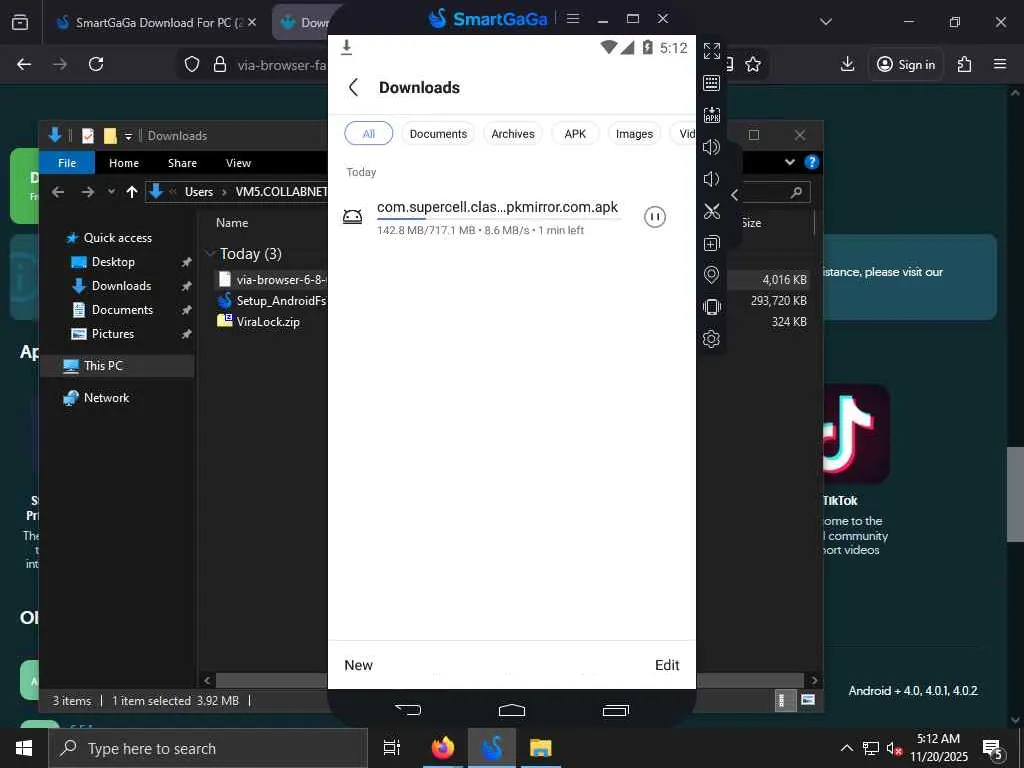Open the multi-instance plus icon in SmartGaGa sidebar

711,243
